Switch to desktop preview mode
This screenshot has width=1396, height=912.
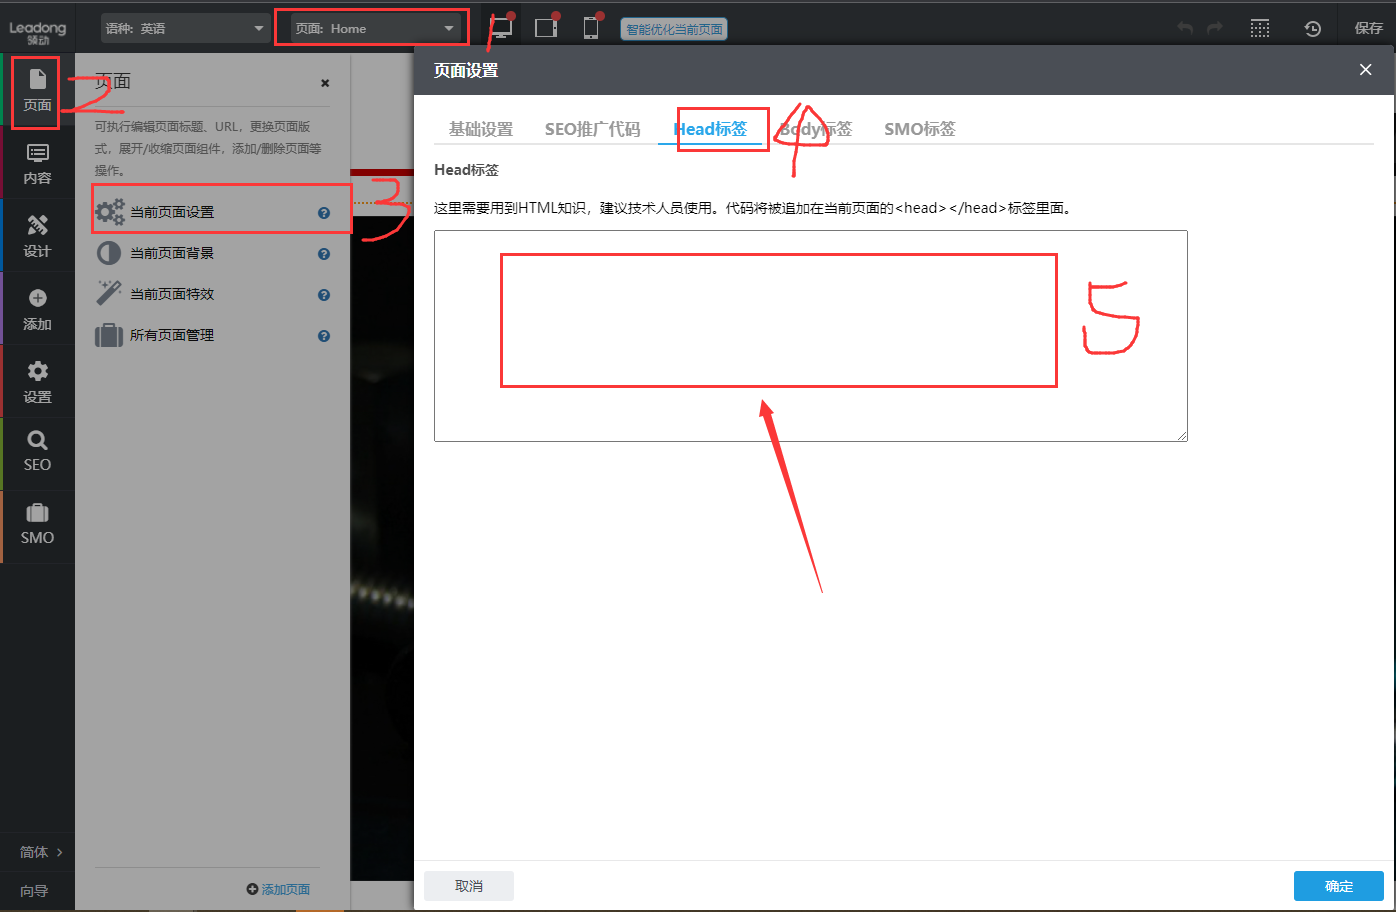pos(501,27)
